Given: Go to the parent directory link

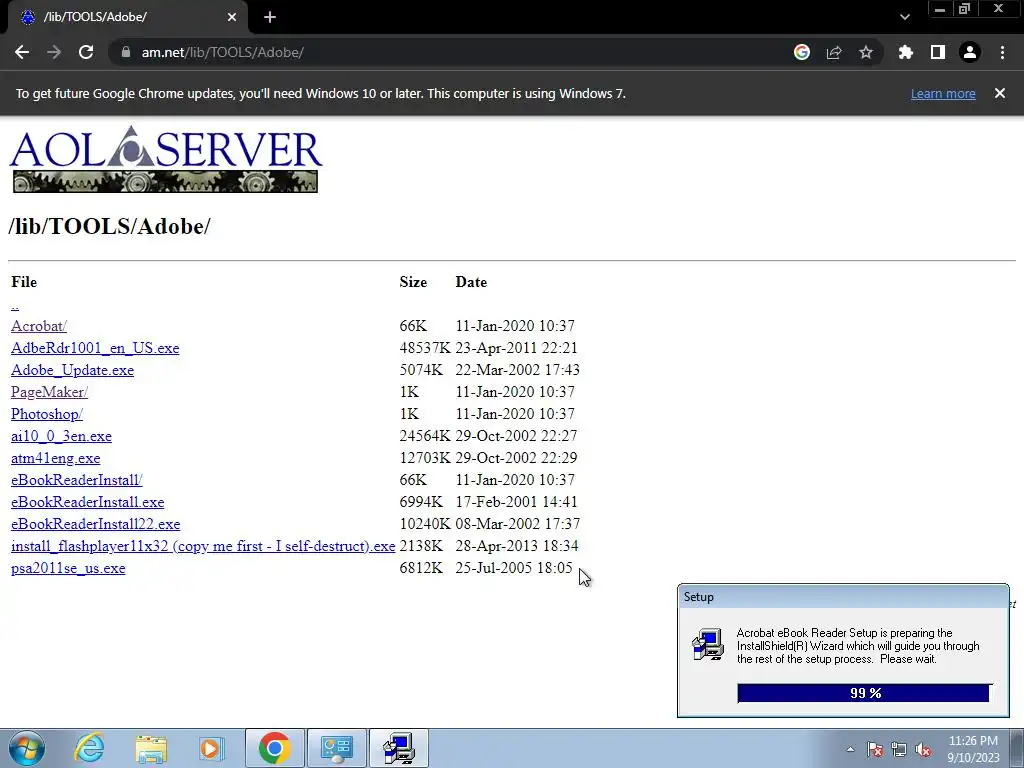Looking at the screenshot, I should pos(15,305).
